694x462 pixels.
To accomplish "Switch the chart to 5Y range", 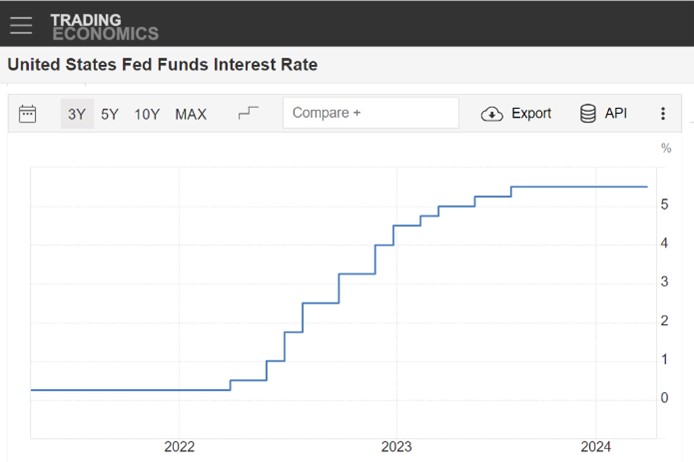I will (x=110, y=114).
